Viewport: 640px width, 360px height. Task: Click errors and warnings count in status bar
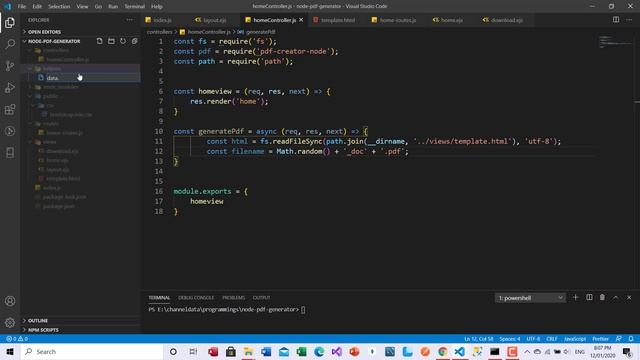coord(17,339)
